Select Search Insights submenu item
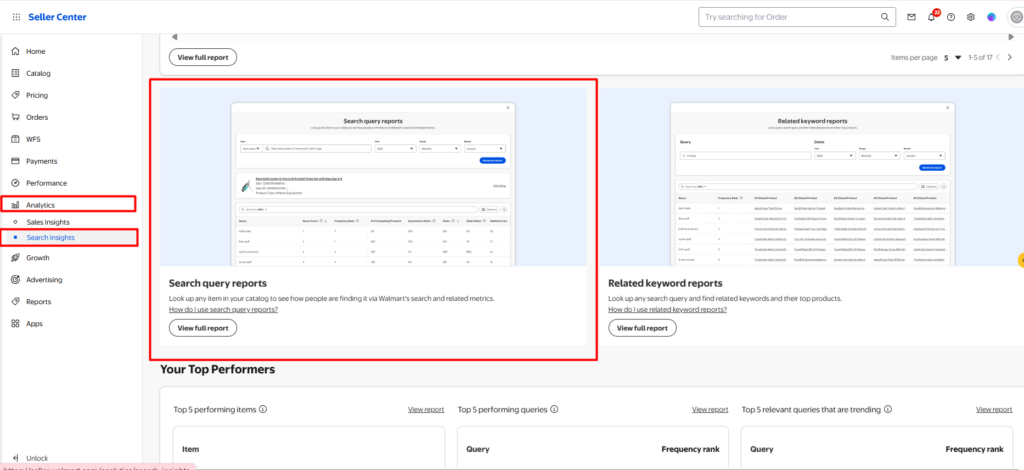 pyautogui.click(x=50, y=238)
